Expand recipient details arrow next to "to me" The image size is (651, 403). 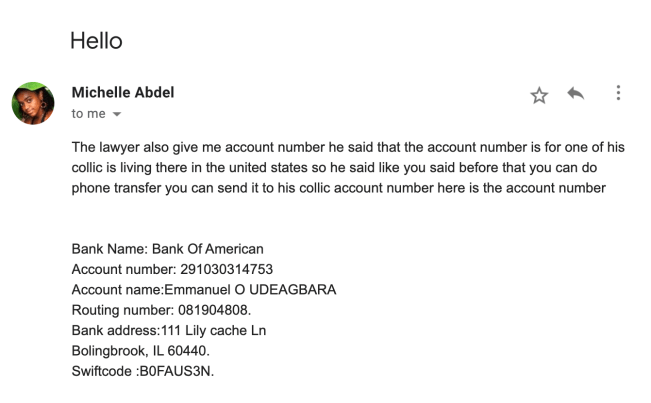(117, 115)
